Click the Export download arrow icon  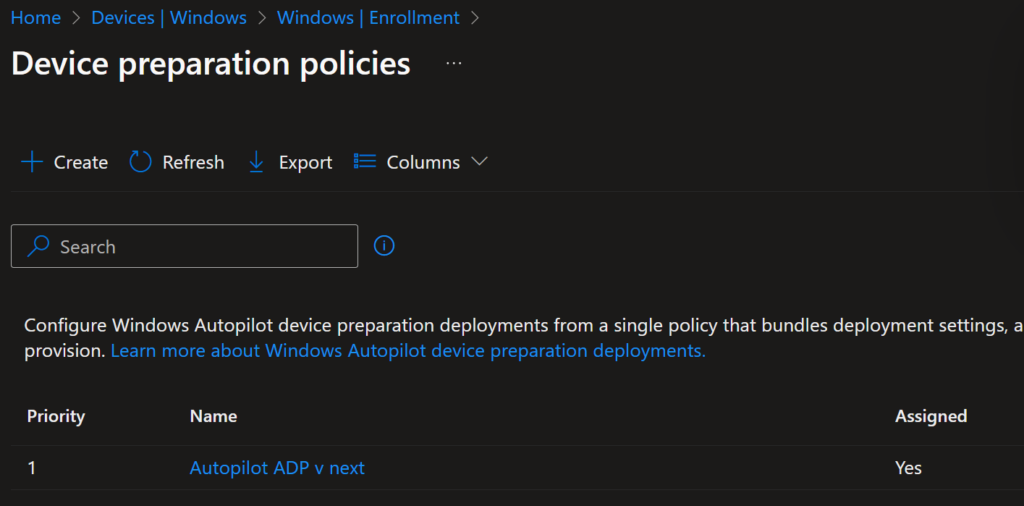(257, 162)
